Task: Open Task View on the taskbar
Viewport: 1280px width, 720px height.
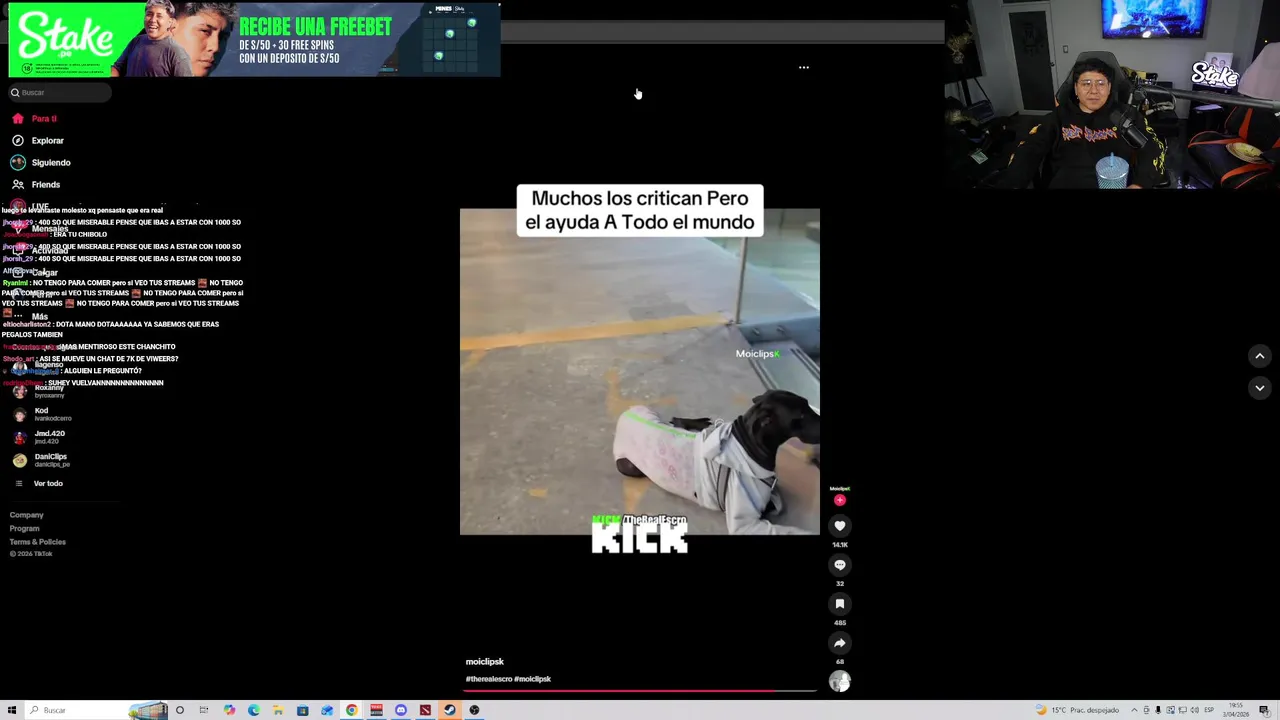Action: [204, 710]
